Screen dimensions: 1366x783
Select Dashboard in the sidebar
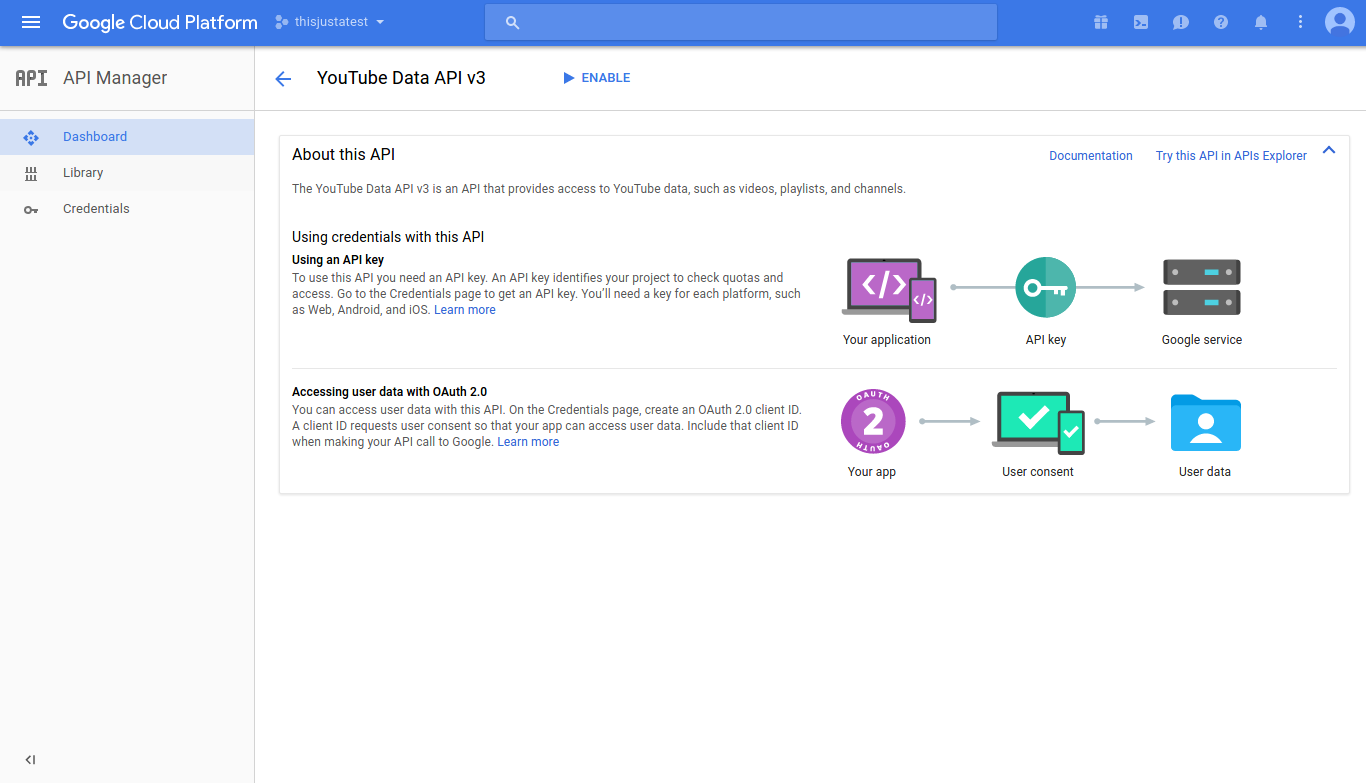(x=127, y=137)
